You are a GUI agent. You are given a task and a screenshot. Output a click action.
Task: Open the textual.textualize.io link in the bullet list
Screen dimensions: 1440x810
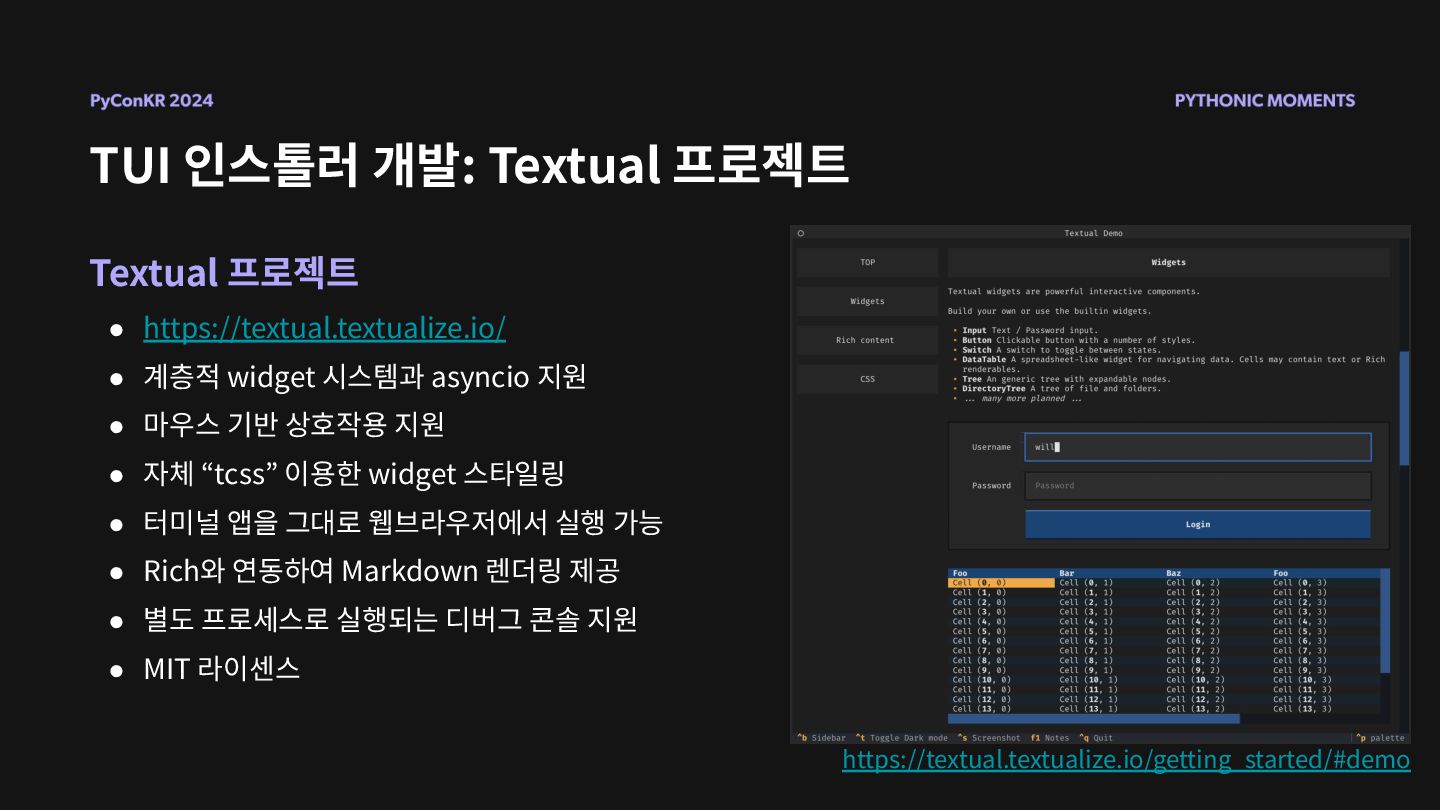[x=324, y=327]
